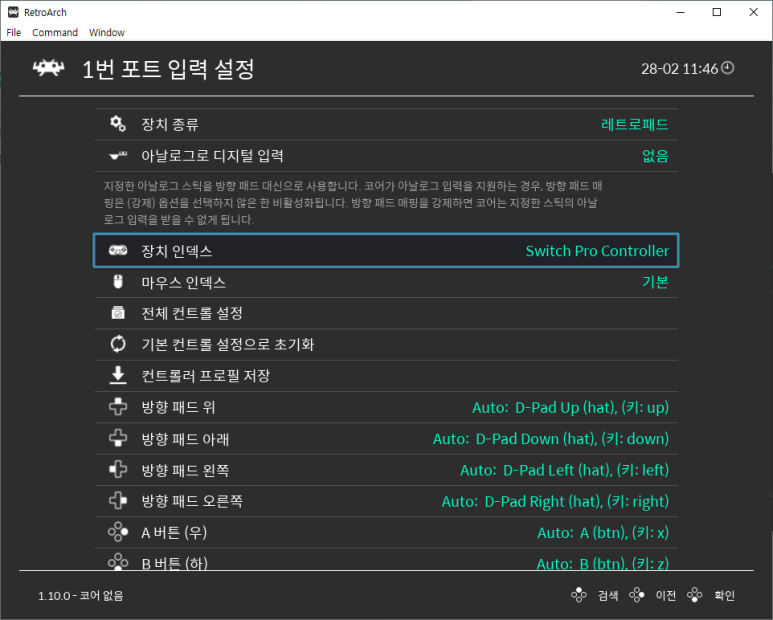Click the D-pad icon for 방향 패드 아래
Image resolution: width=773 pixels, height=620 pixels.
coord(118,438)
